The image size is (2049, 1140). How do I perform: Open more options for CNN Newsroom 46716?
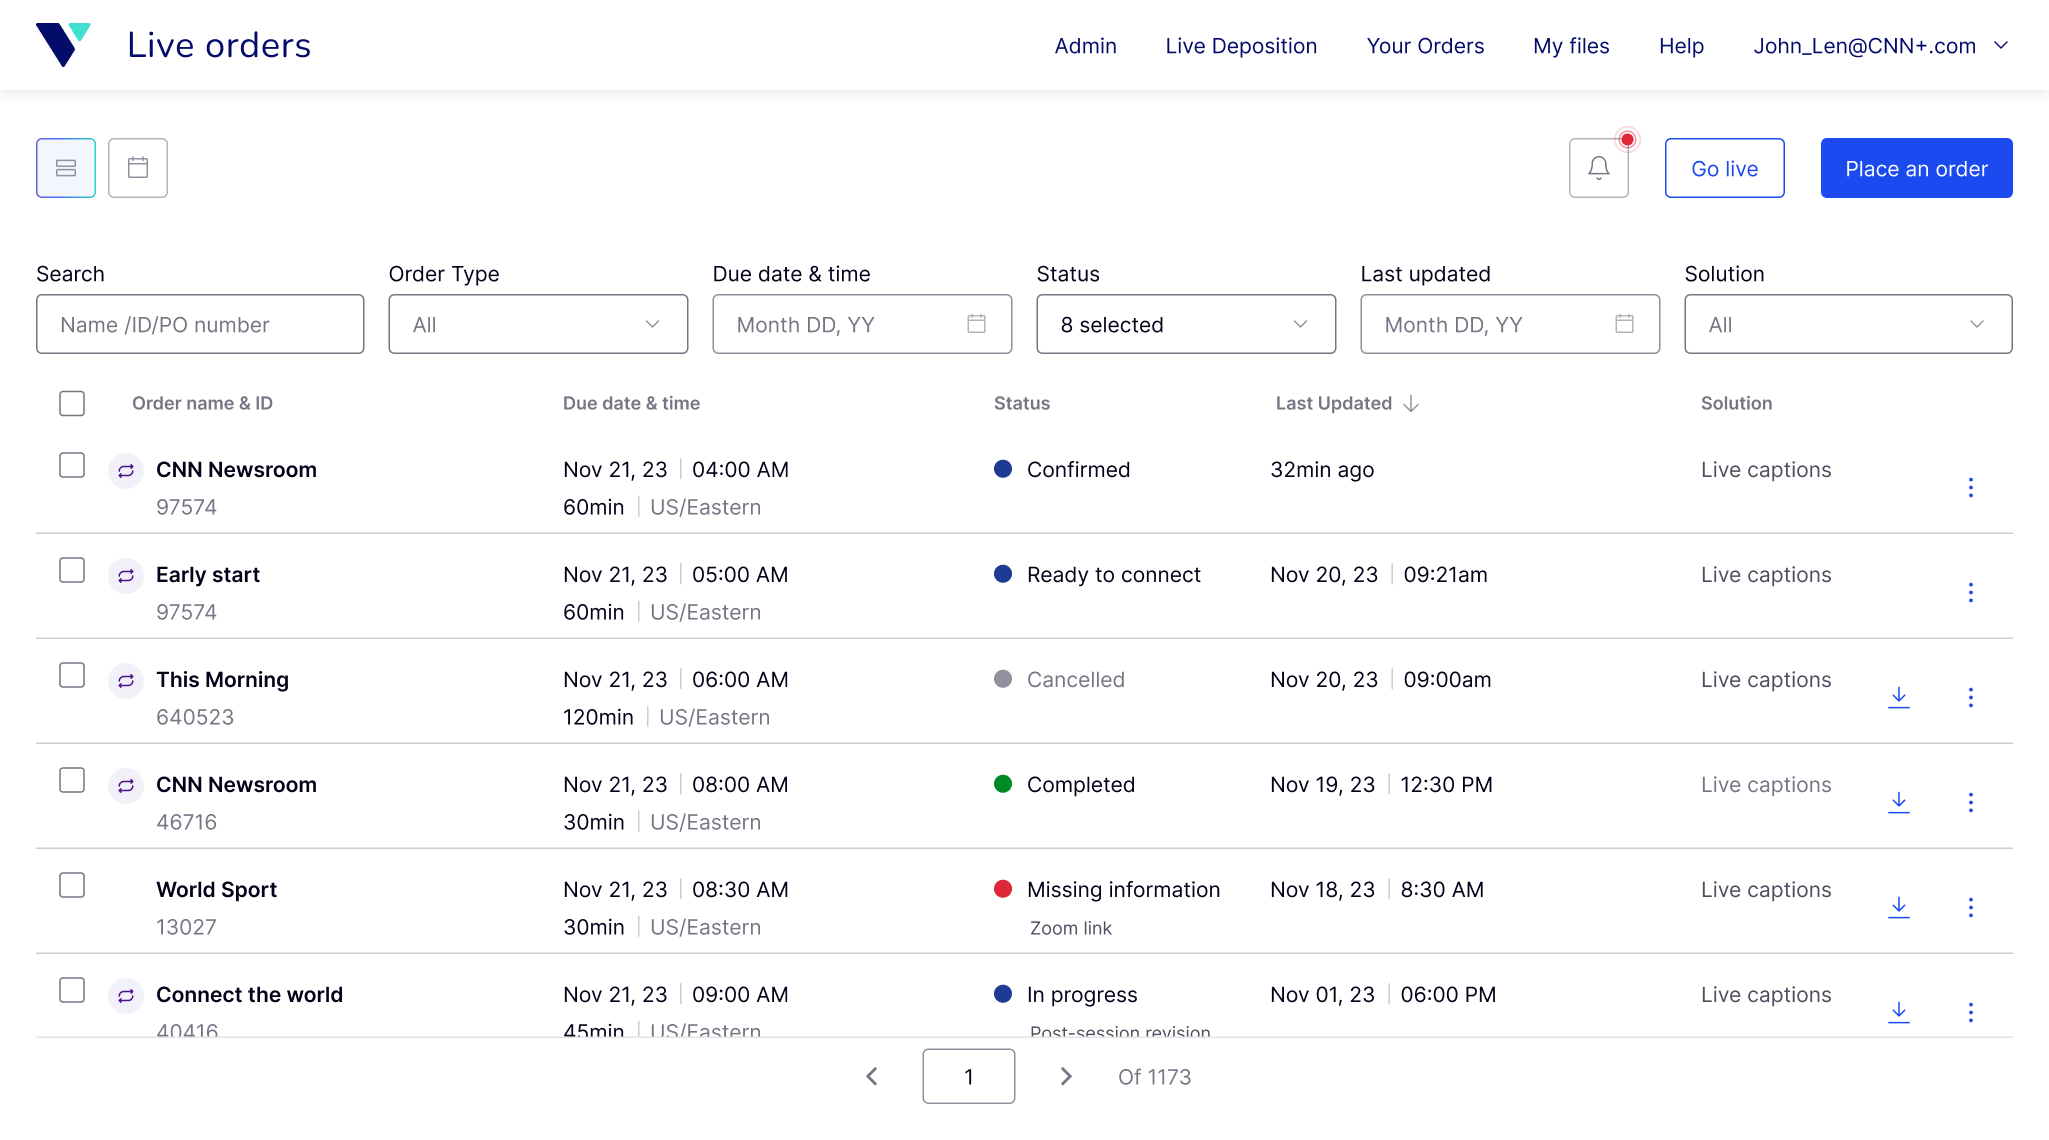point(1970,803)
